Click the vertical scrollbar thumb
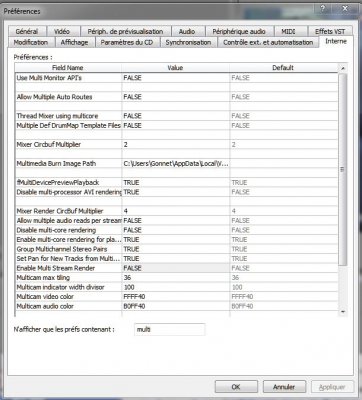Image resolution: width=362 pixels, height=400 pixels. tap(343, 169)
